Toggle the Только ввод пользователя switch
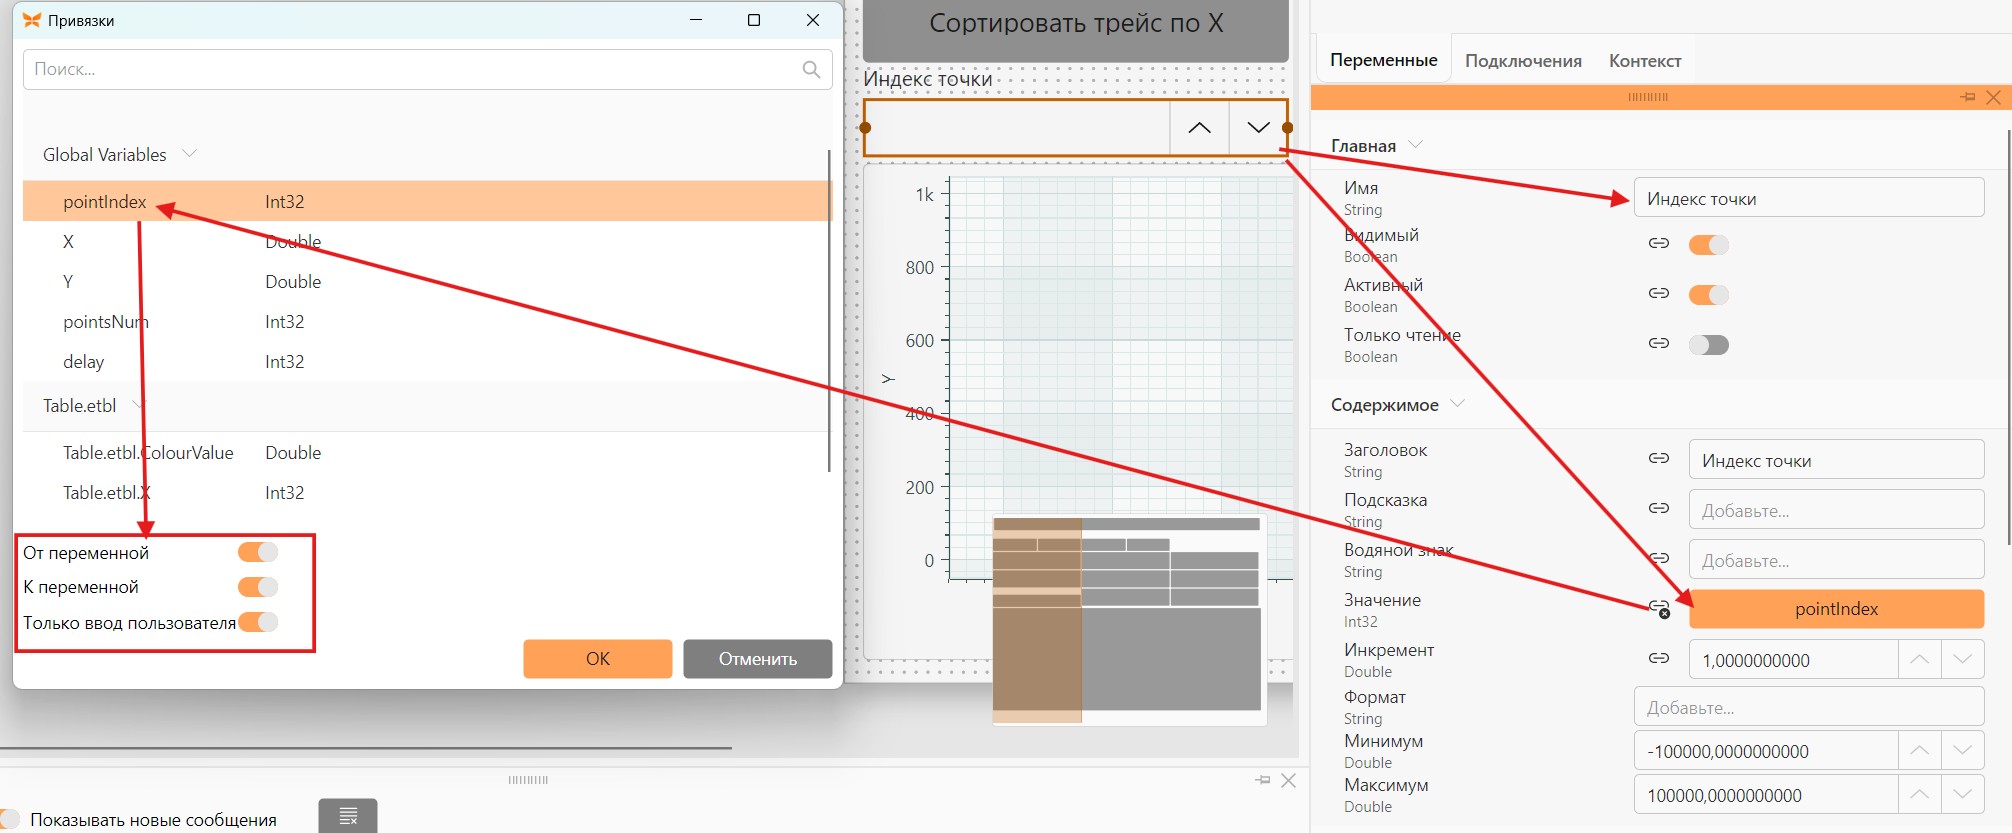Image resolution: width=2012 pixels, height=833 pixels. pos(258,622)
